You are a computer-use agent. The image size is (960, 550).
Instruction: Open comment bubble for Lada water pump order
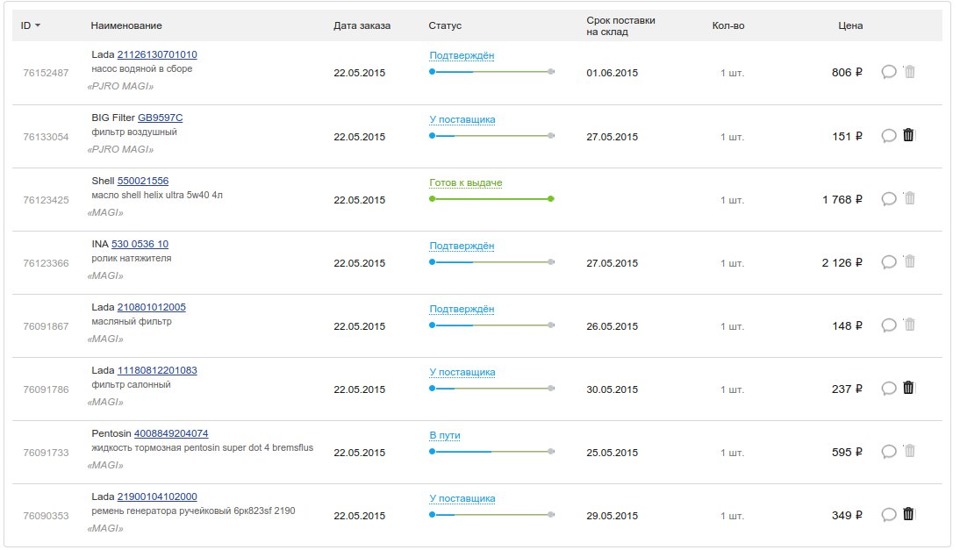point(888,72)
